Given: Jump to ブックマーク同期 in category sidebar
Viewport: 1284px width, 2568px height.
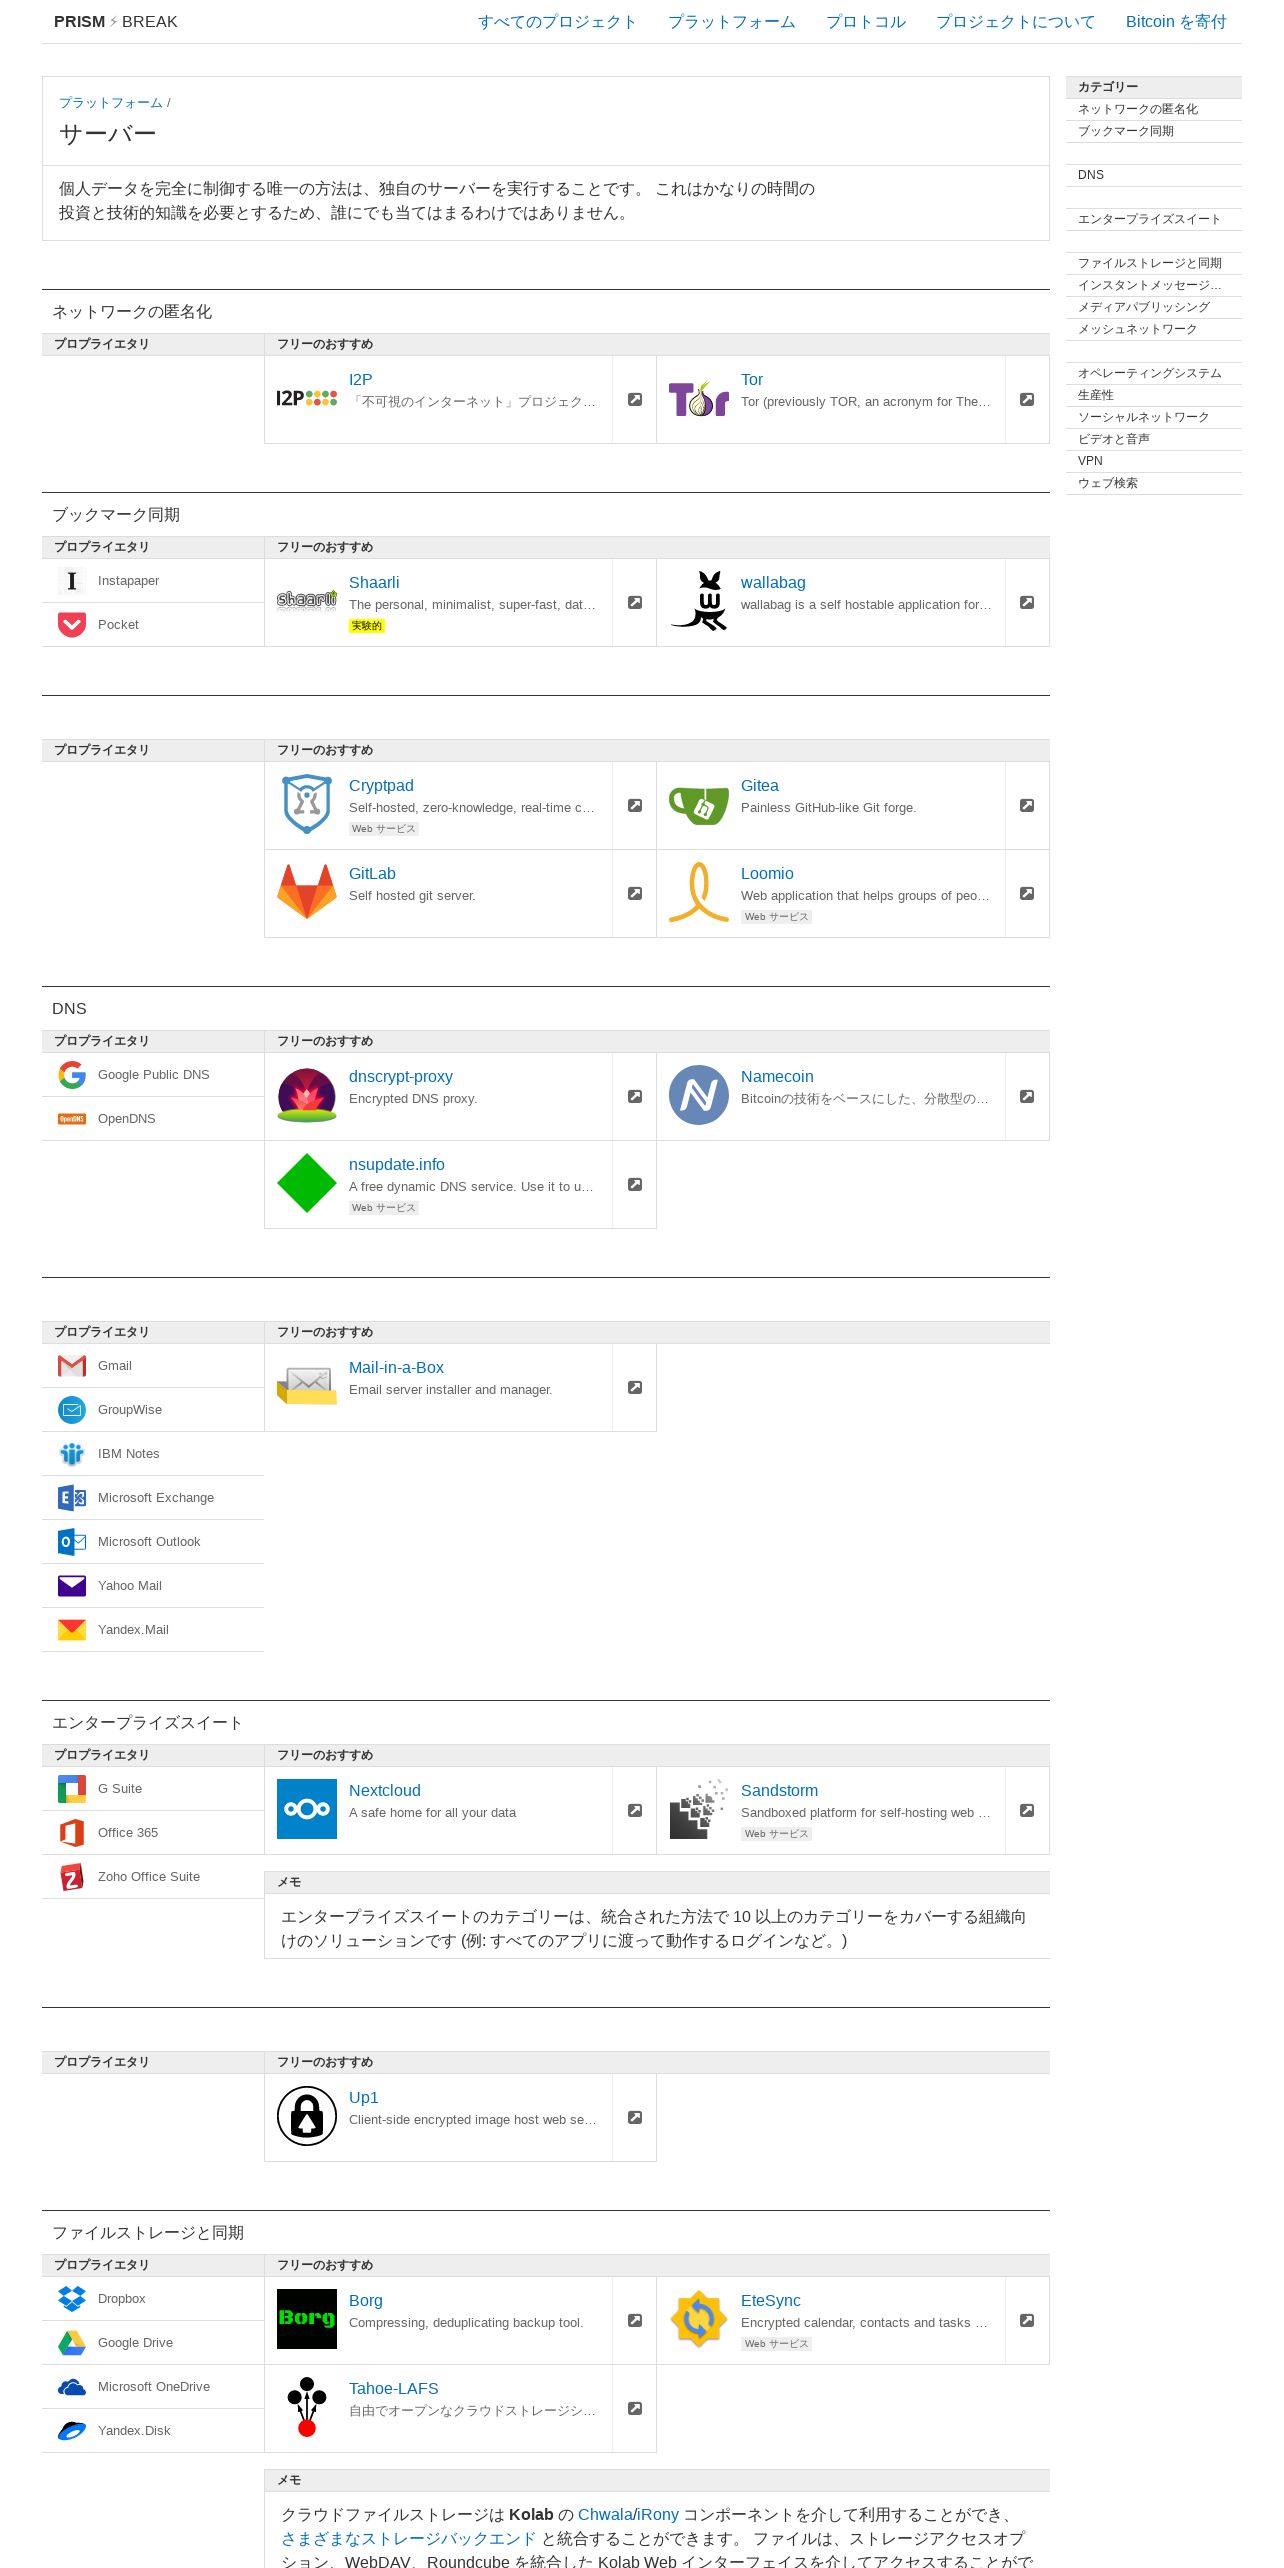Looking at the screenshot, I should [x=1154, y=131].
